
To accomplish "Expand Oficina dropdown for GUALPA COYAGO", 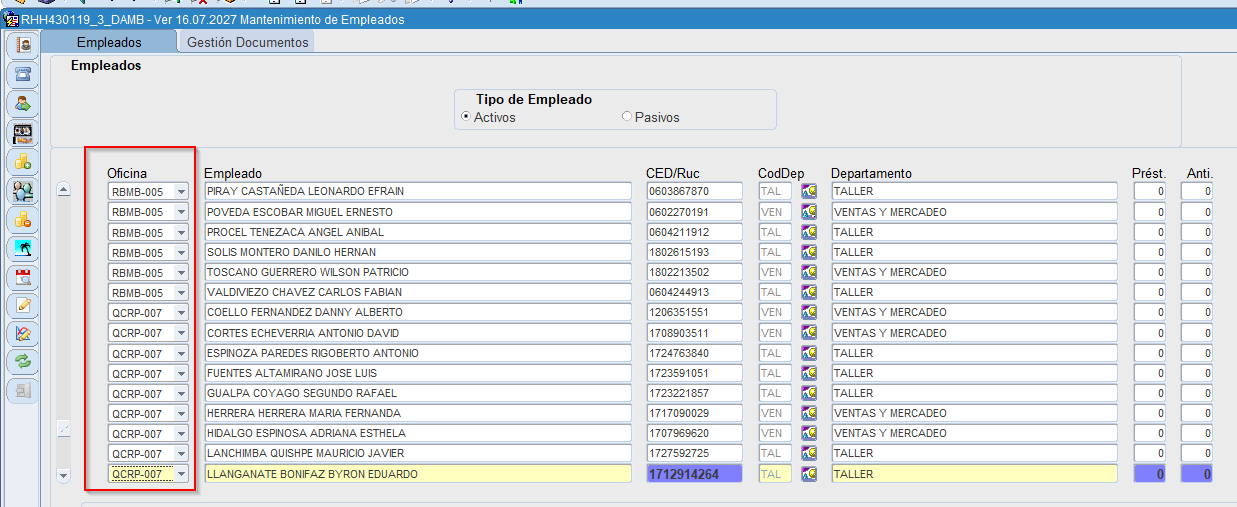I will 181,393.
